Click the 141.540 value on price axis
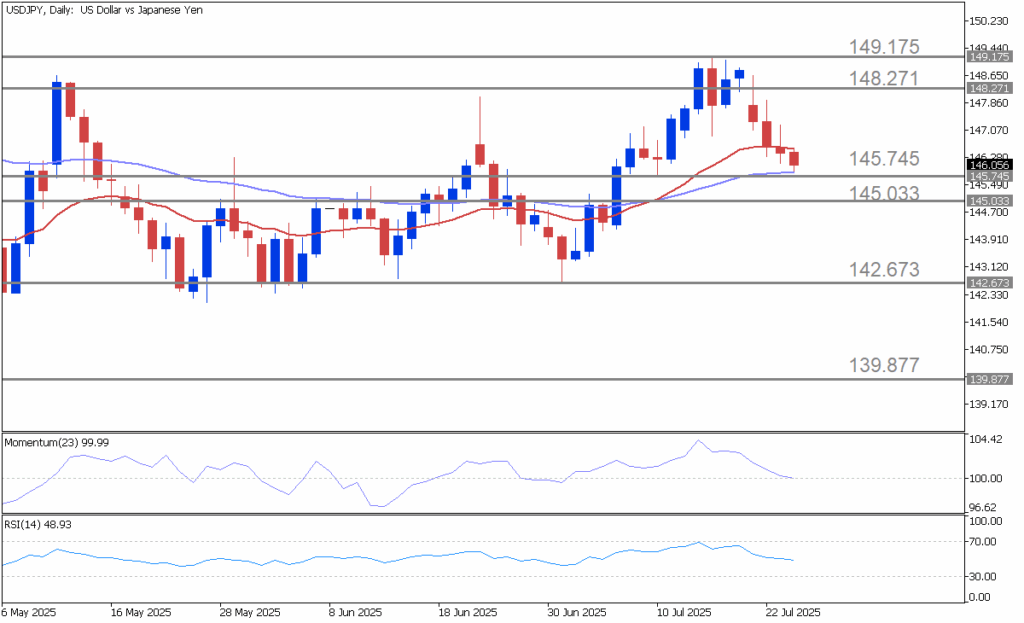The height and width of the screenshot is (623, 1024). 989,323
